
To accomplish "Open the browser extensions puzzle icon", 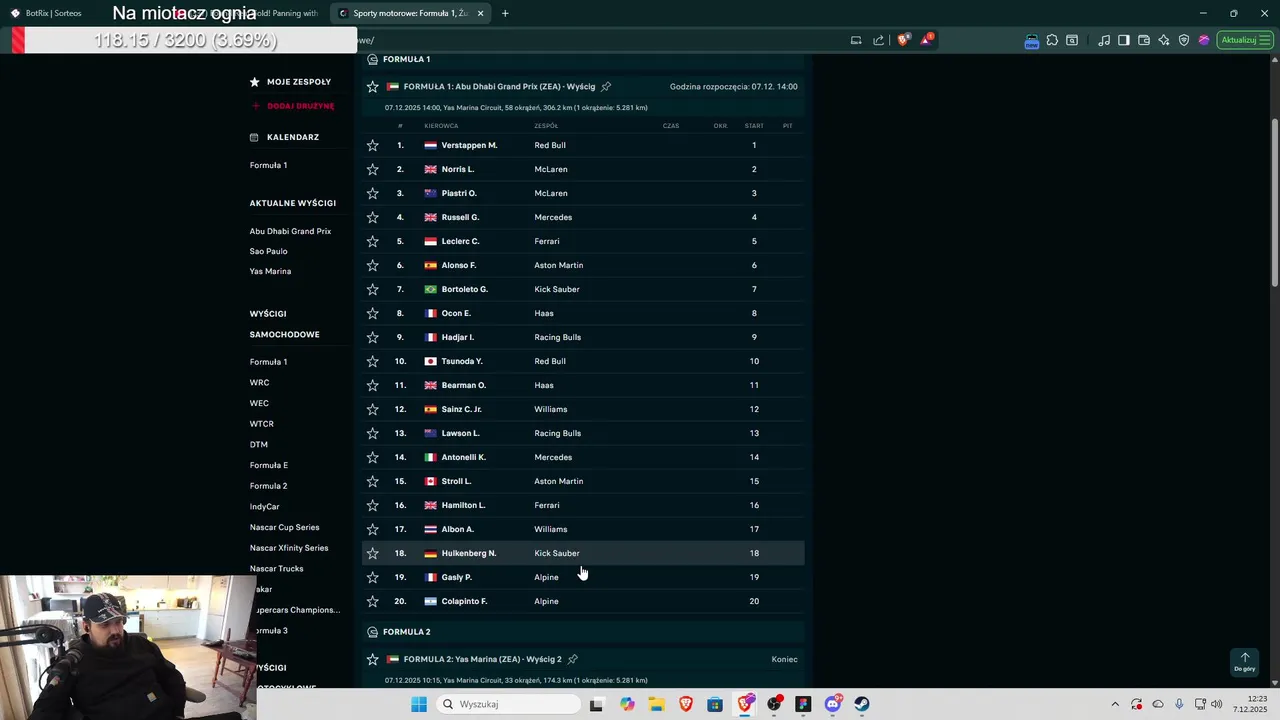I will tap(1052, 40).
